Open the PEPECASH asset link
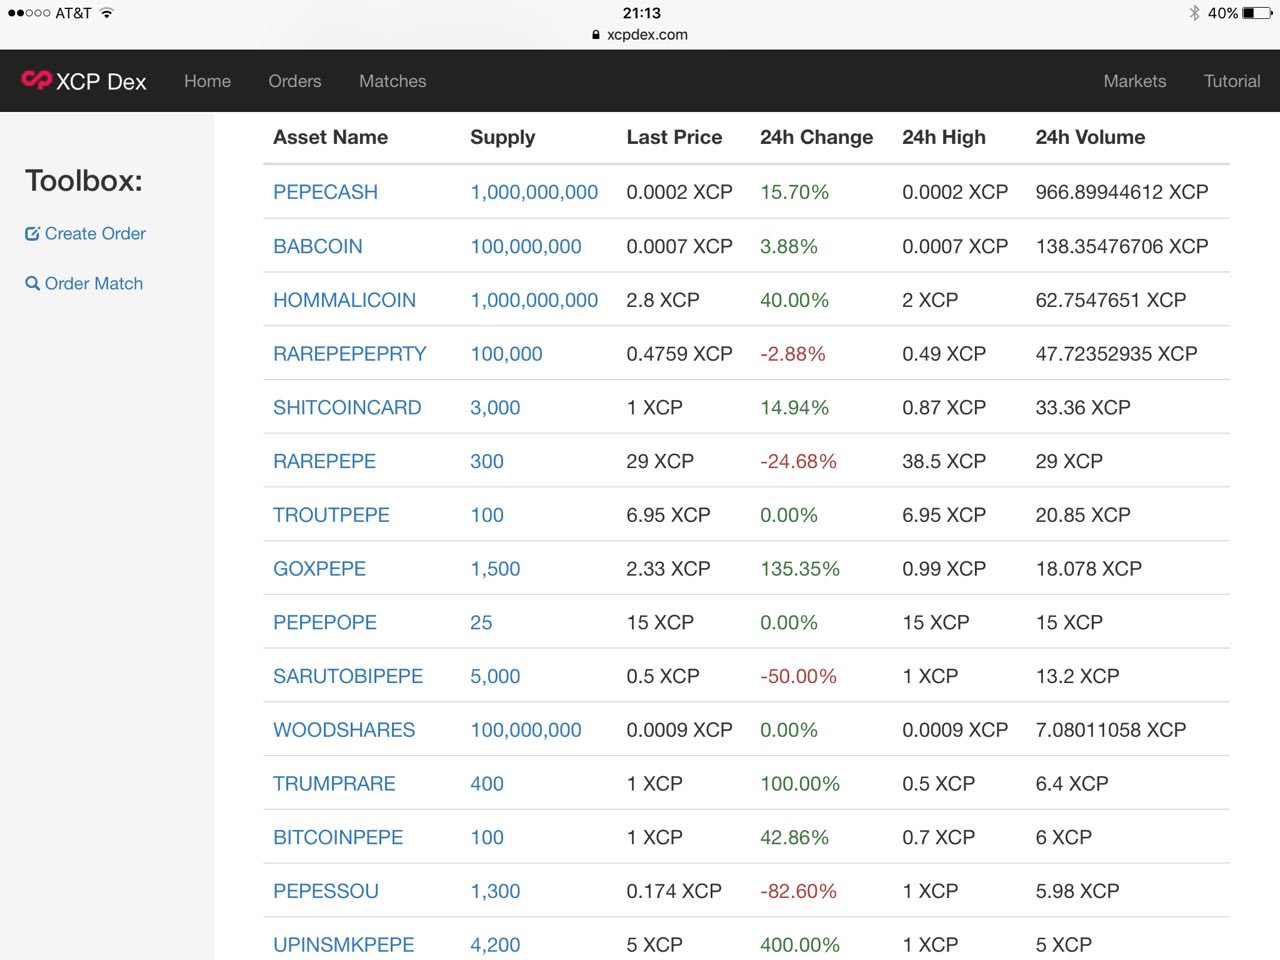Viewport: 1280px width, 960px height. [x=325, y=192]
